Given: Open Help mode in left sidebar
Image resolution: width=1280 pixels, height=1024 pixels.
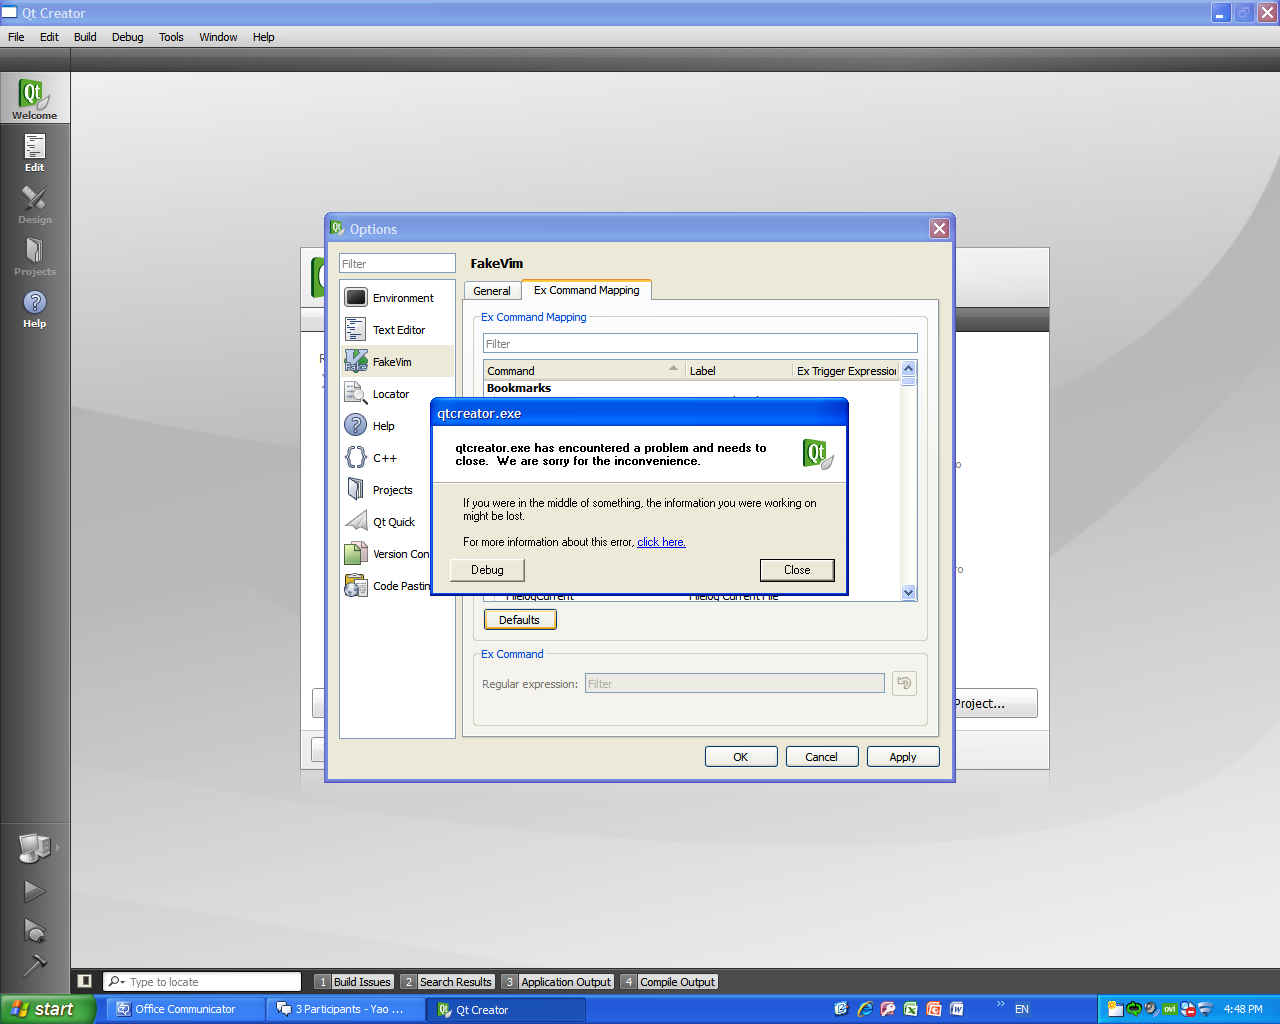Looking at the screenshot, I should [x=35, y=308].
